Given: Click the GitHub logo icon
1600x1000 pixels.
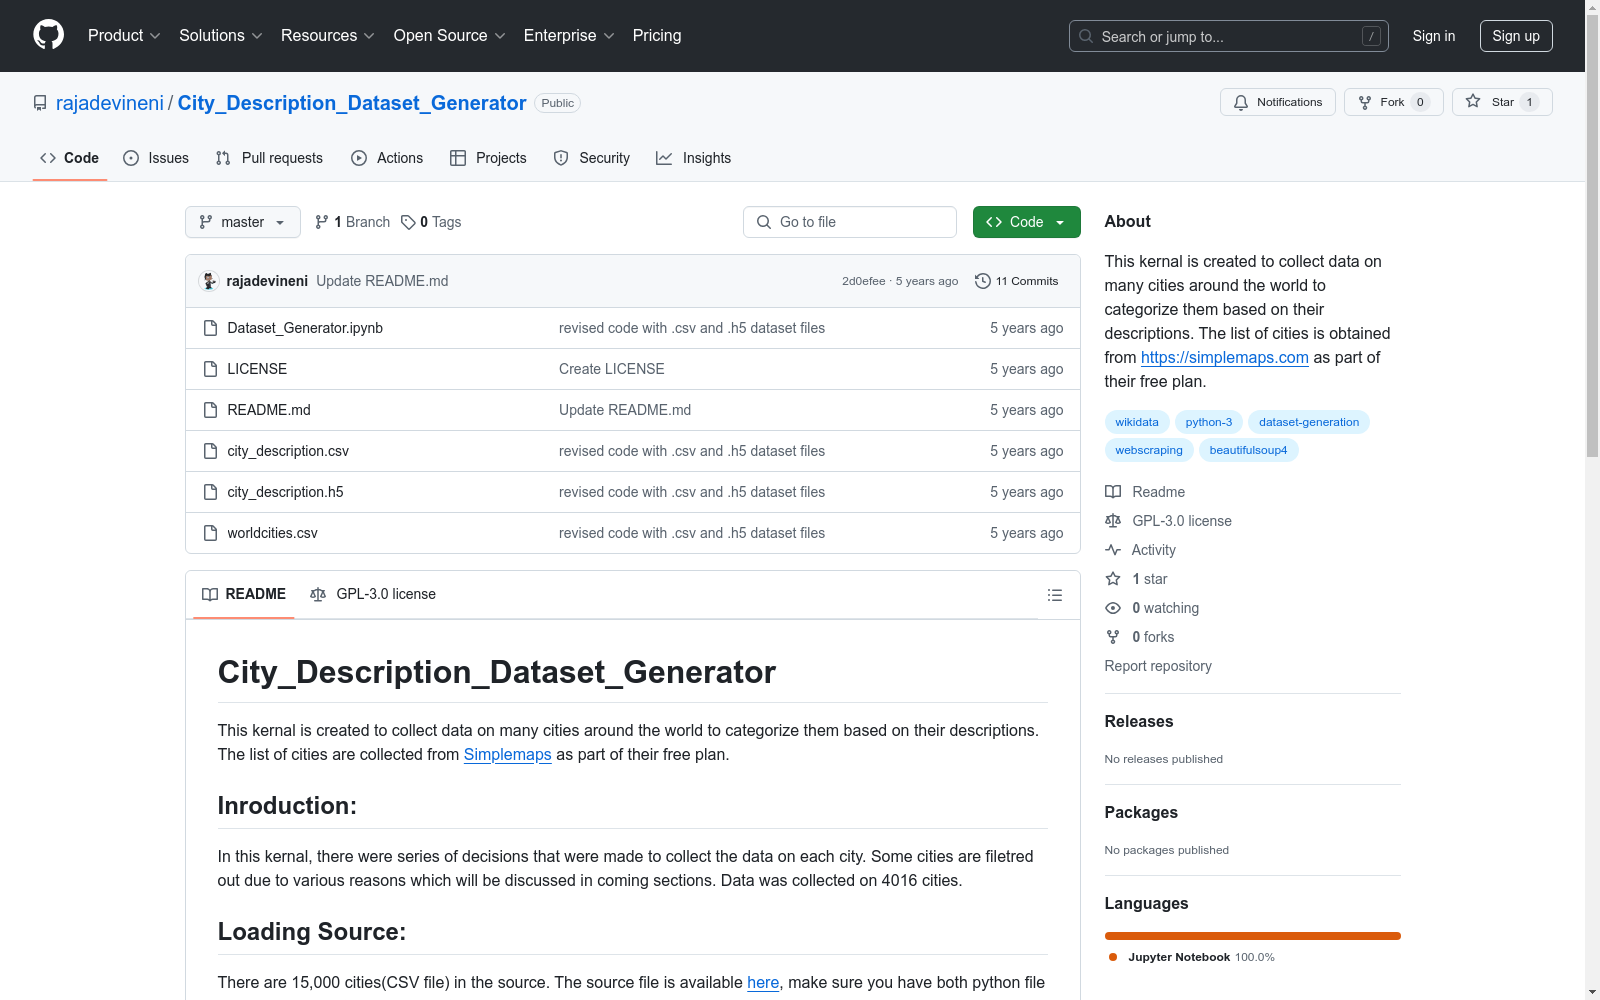Looking at the screenshot, I should [48, 35].
